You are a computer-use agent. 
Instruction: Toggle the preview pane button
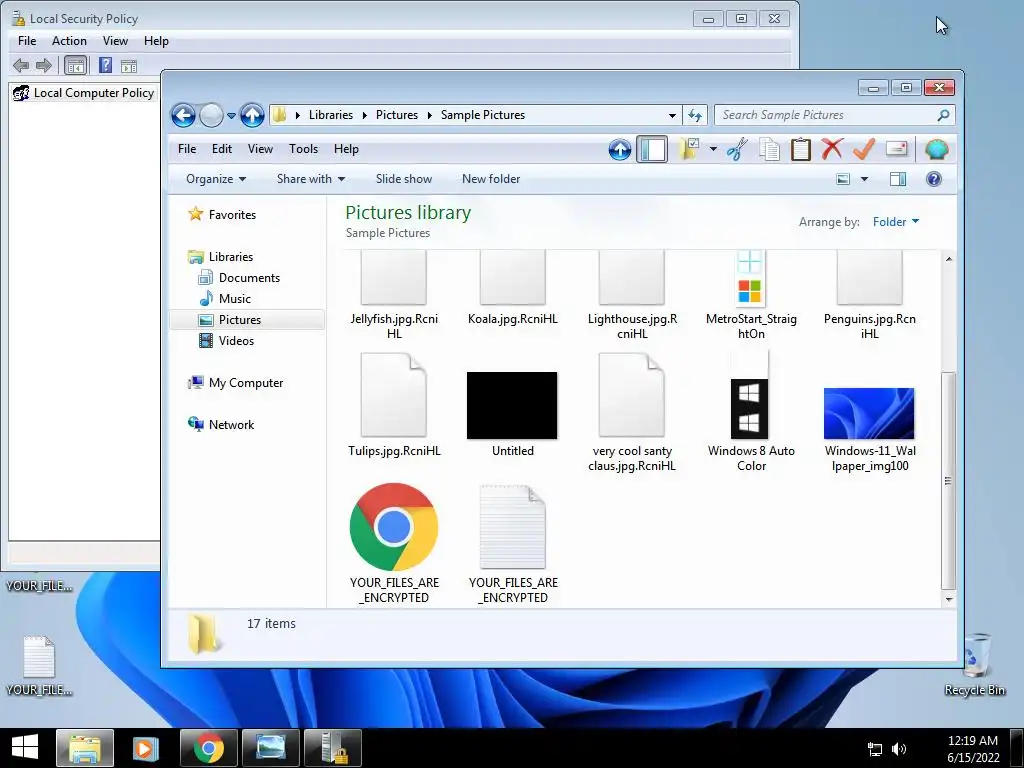(898, 179)
